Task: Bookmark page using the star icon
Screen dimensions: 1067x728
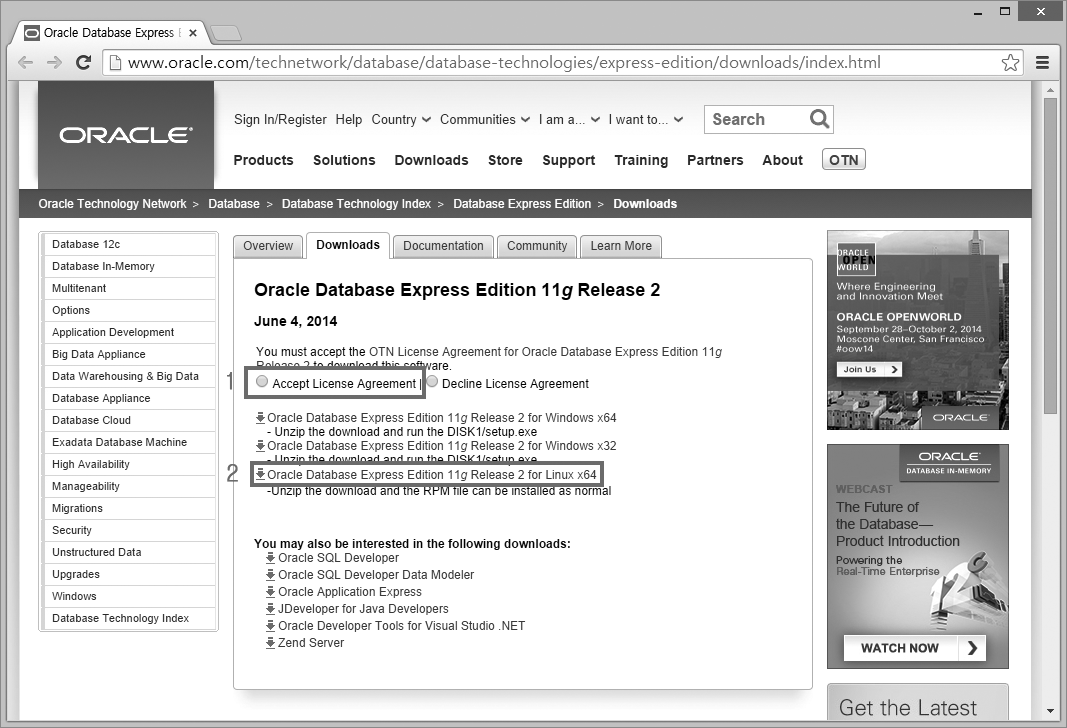Action: pos(1011,63)
